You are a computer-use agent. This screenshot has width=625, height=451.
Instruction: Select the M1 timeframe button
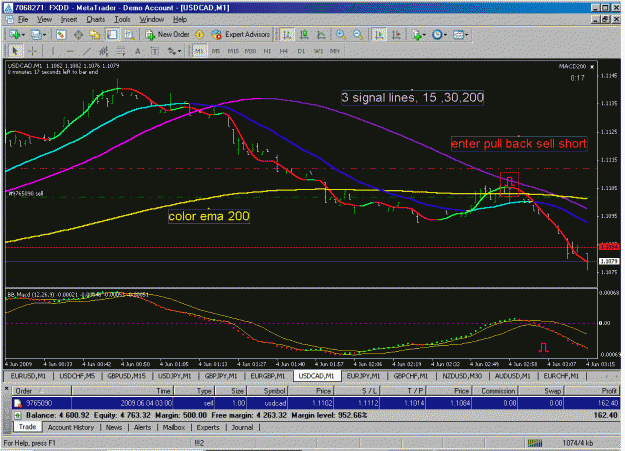199,51
